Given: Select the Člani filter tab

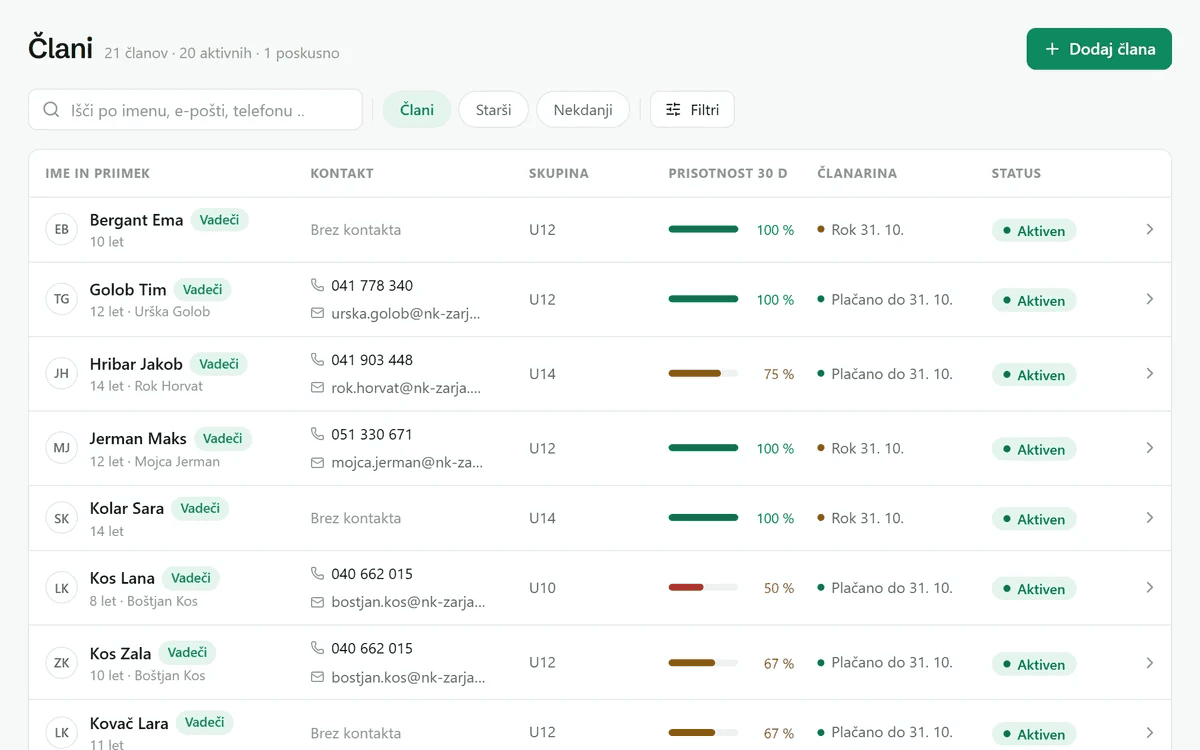Looking at the screenshot, I should click(417, 110).
